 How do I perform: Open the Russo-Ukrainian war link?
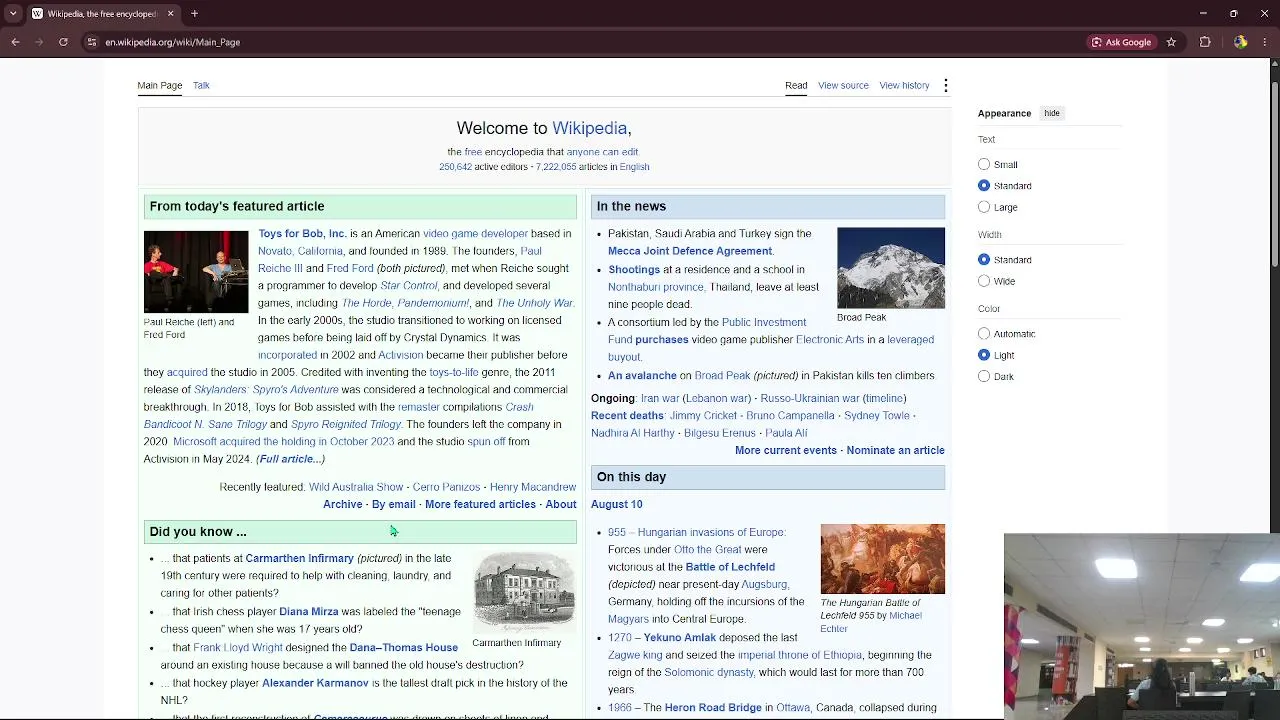pyautogui.click(x=810, y=398)
